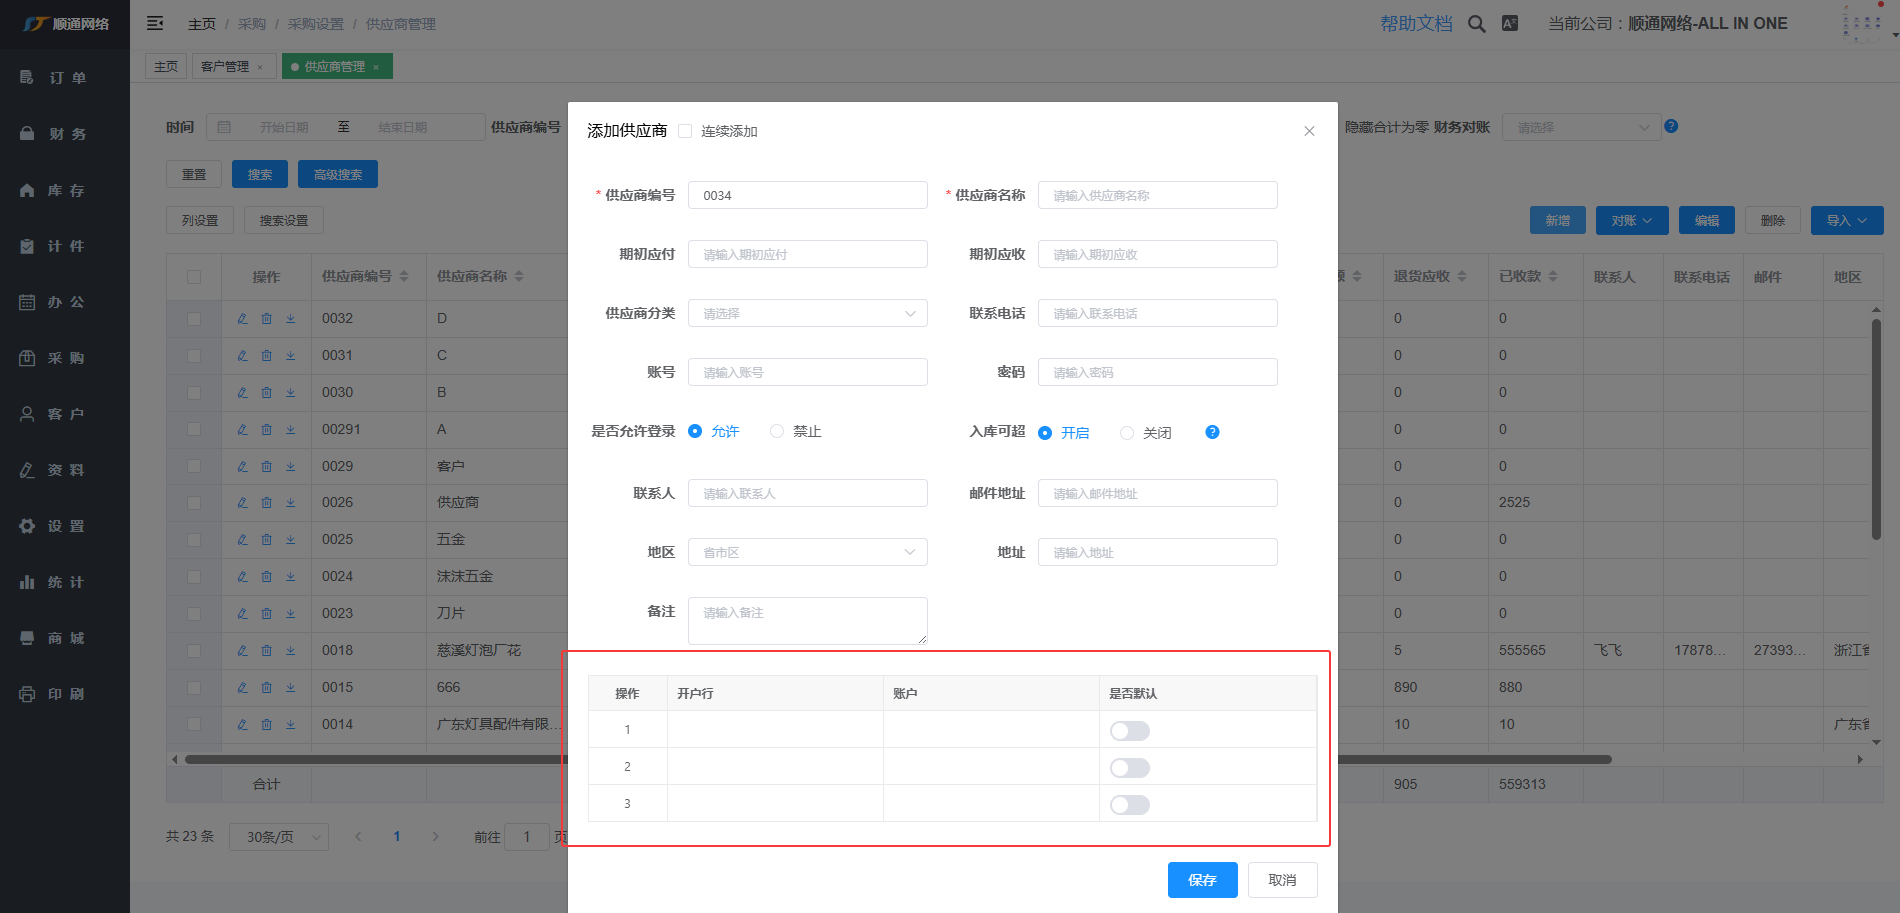Open the 统计 sidebar menu

[x=65, y=582]
